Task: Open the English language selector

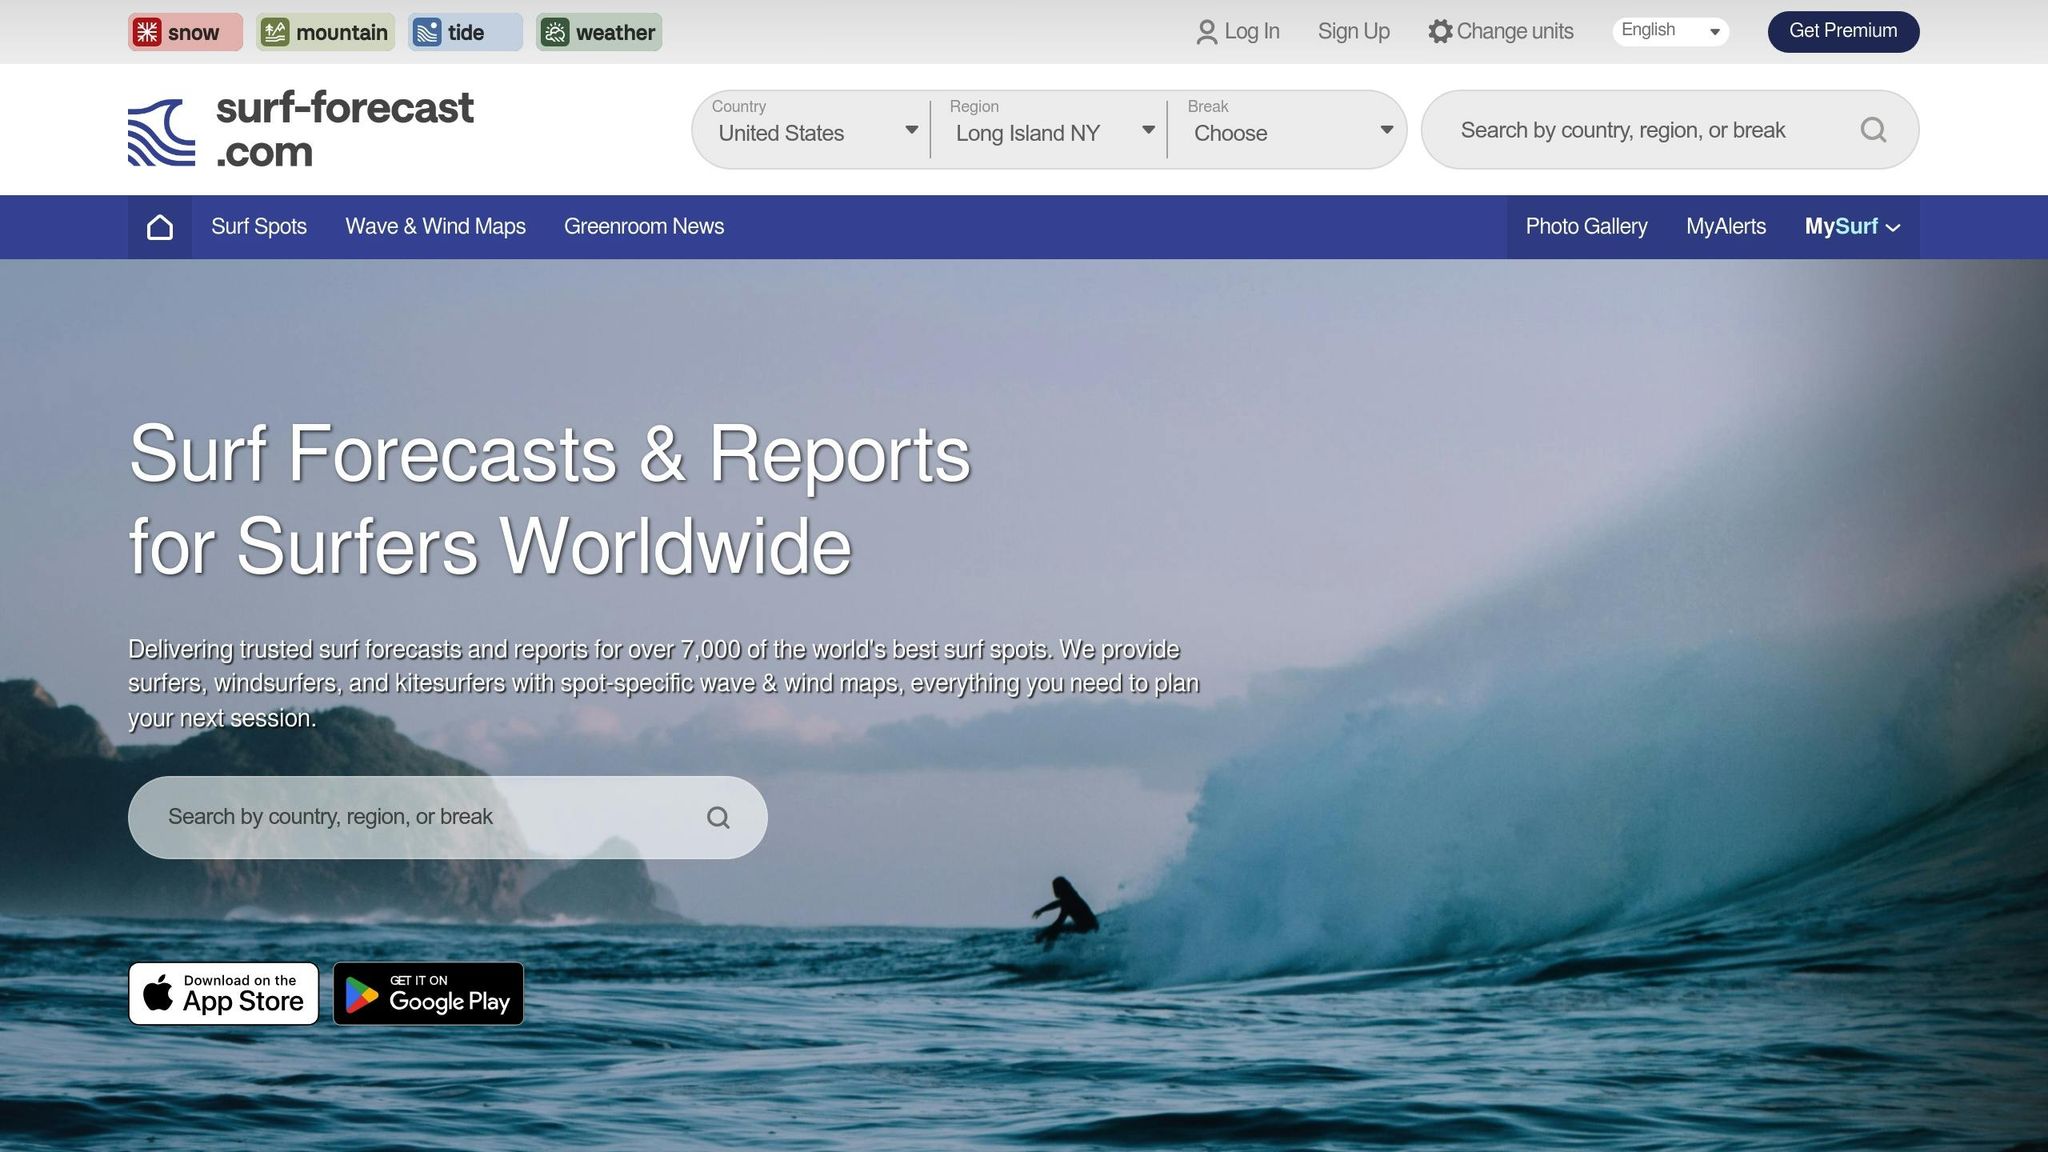Action: pyautogui.click(x=1668, y=29)
